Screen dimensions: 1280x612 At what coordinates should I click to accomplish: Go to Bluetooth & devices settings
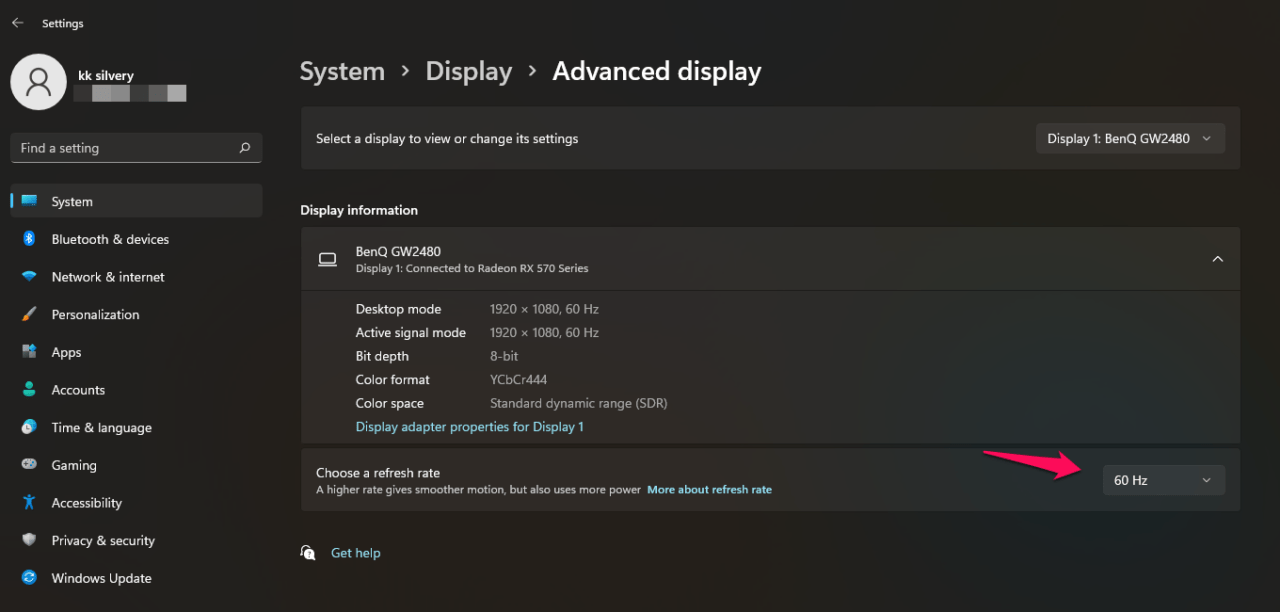(x=110, y=239)
